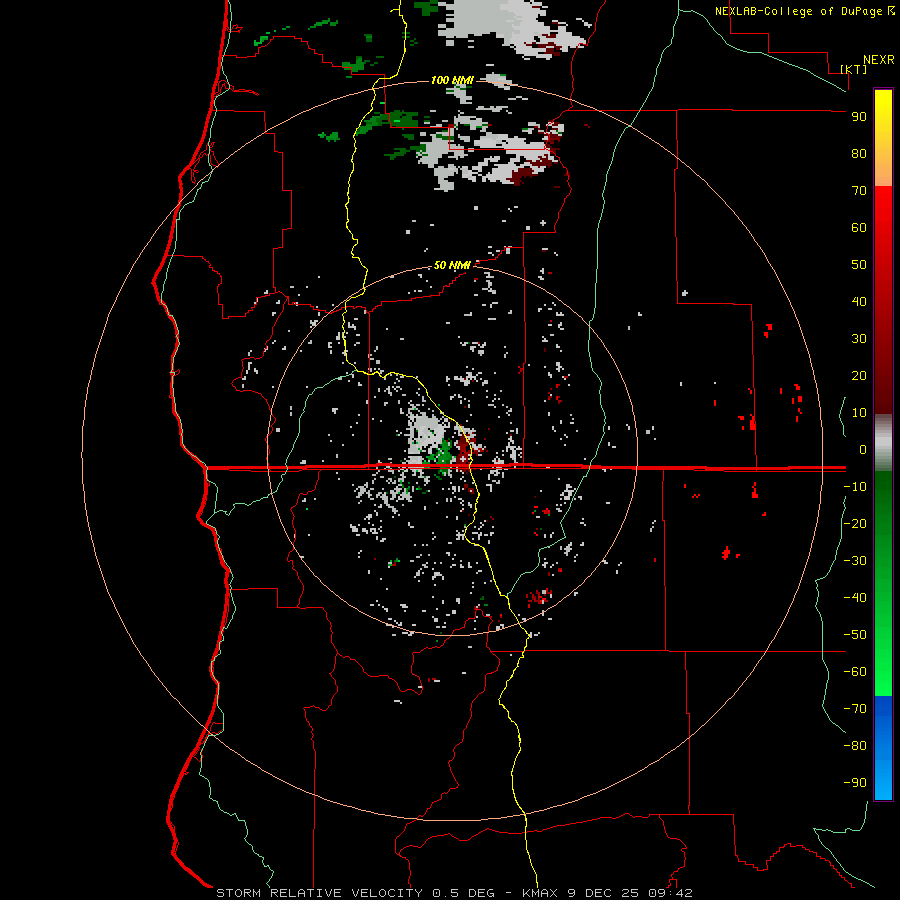
Task: Select the "-40" value on velocity scale
Action: (855, 598)
